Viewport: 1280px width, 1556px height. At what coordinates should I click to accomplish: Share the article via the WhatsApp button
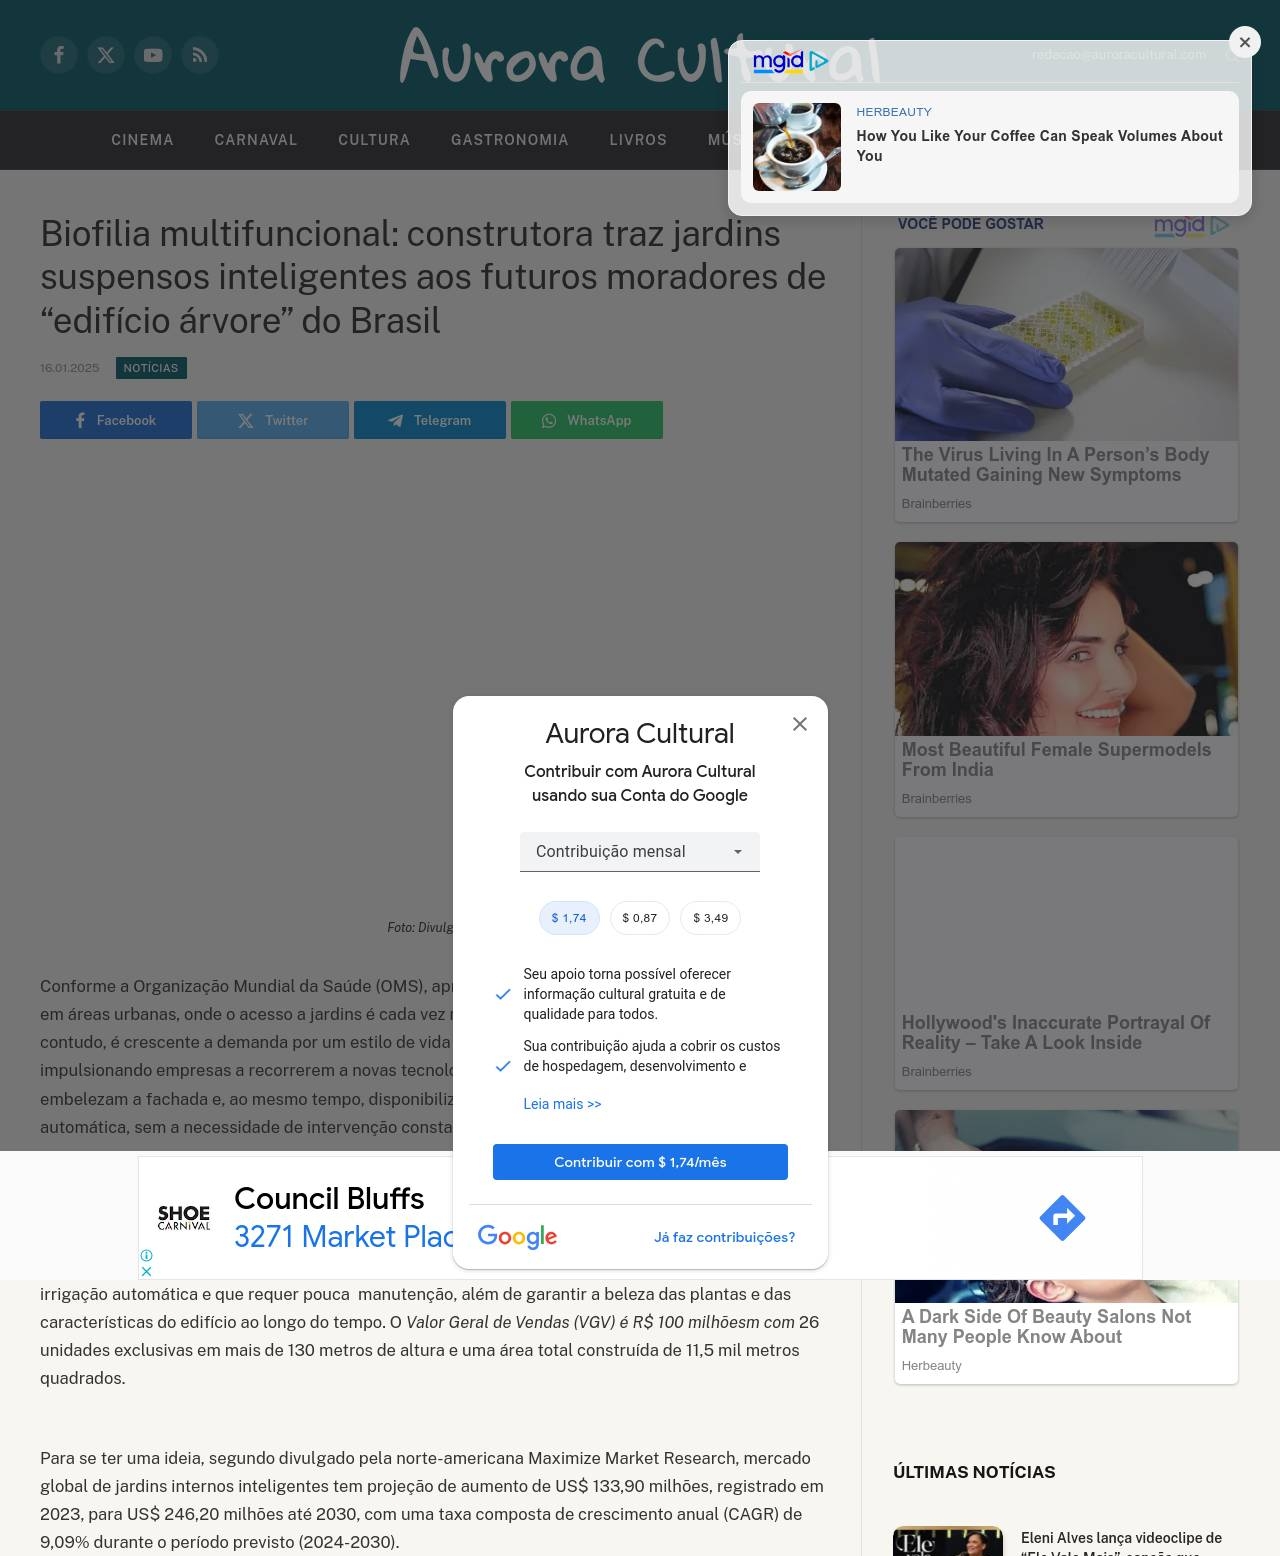[x=587, y=420]
